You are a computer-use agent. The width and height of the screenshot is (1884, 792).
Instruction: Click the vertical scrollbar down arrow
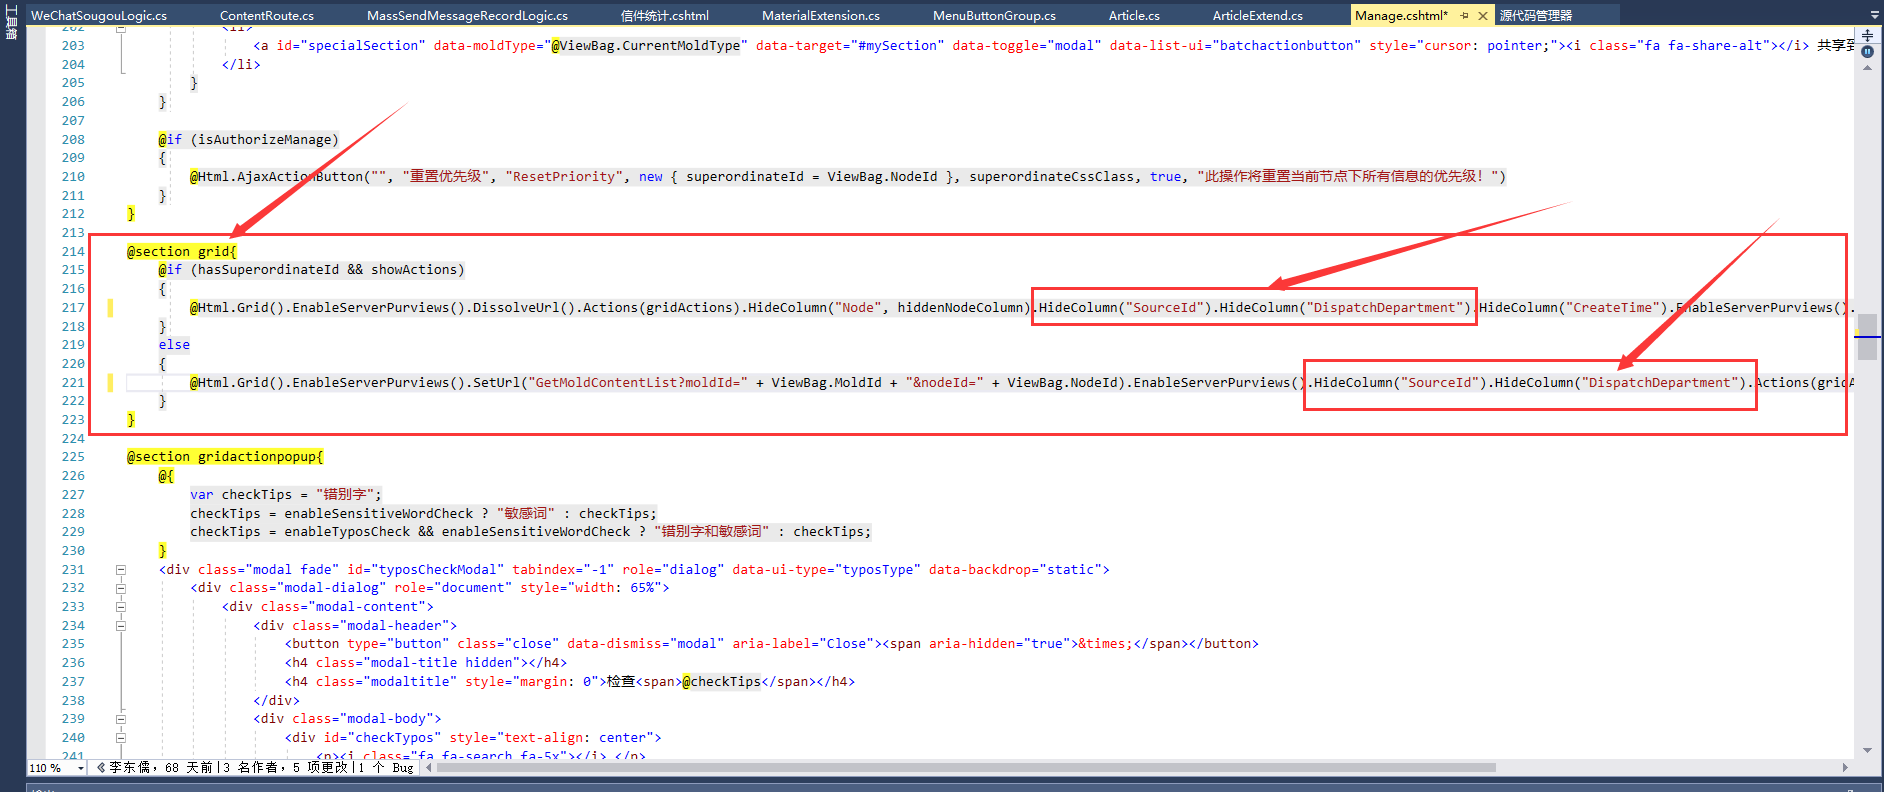pos(1867,750)
